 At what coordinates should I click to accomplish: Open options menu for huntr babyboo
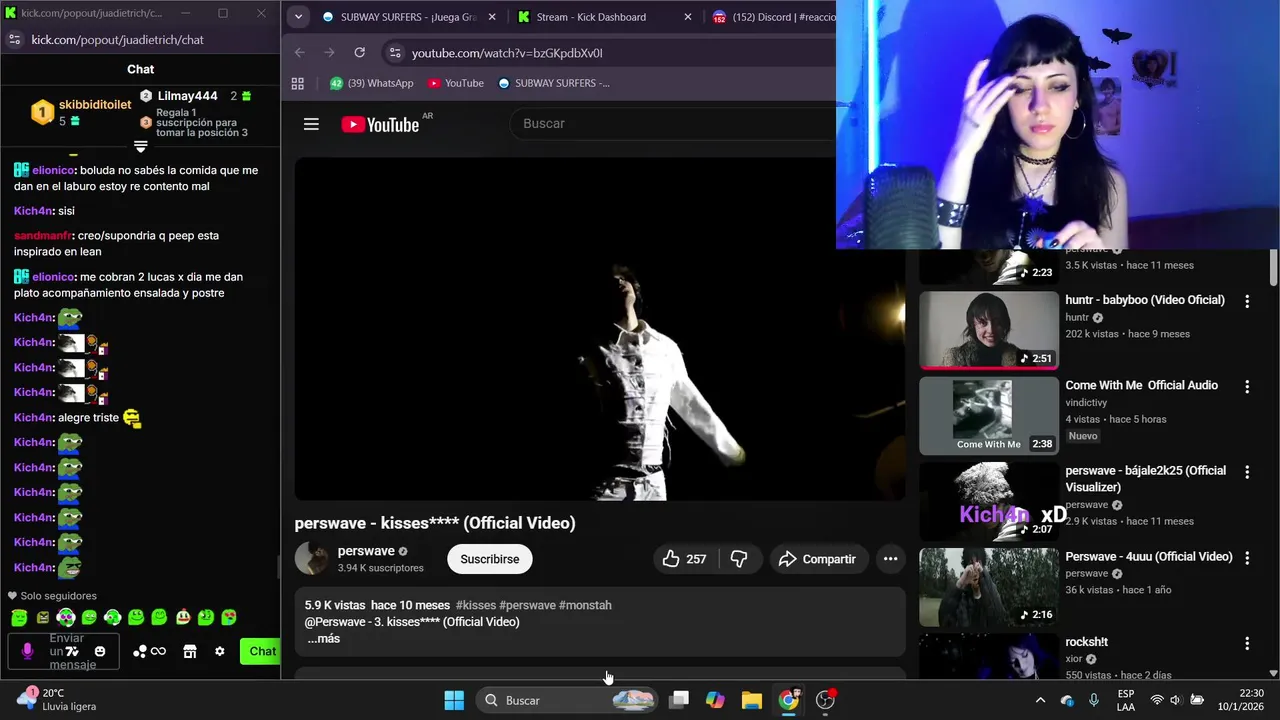[1247, 301]
